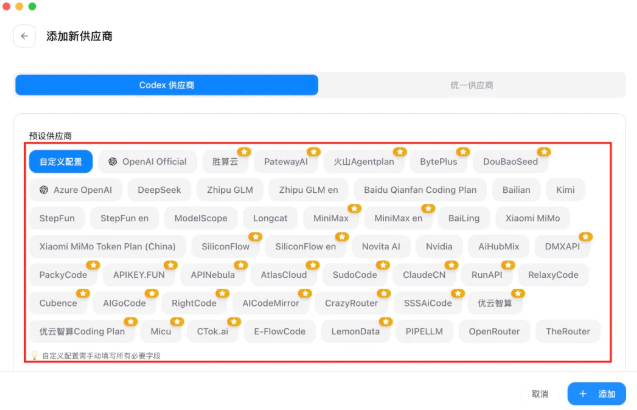The image size is (637, 410).
Task: Select the SiliconFlow preset
Action: pos(225,246)
